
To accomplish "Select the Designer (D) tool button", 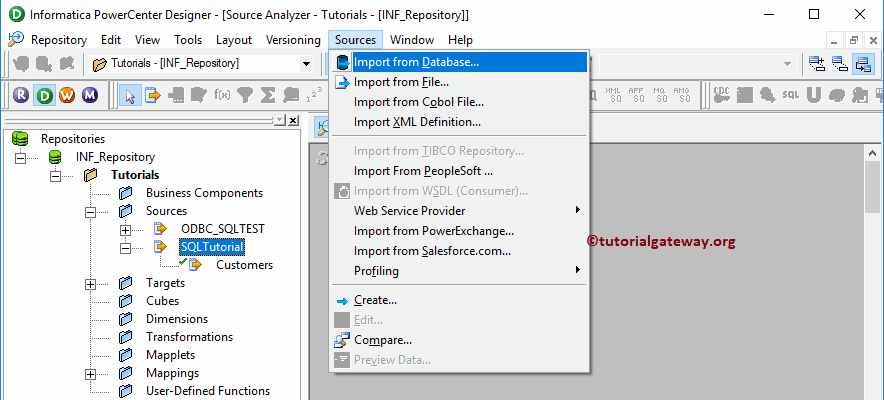I will [x=44, y=96].
